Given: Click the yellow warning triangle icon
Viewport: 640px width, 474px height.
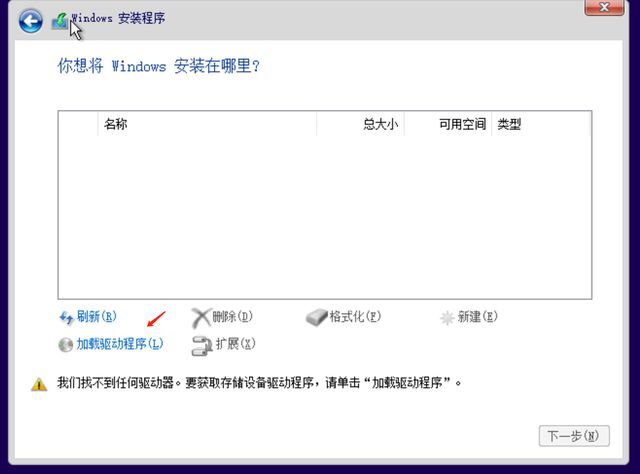Looking at the screenshot, I should click(38, 383).
